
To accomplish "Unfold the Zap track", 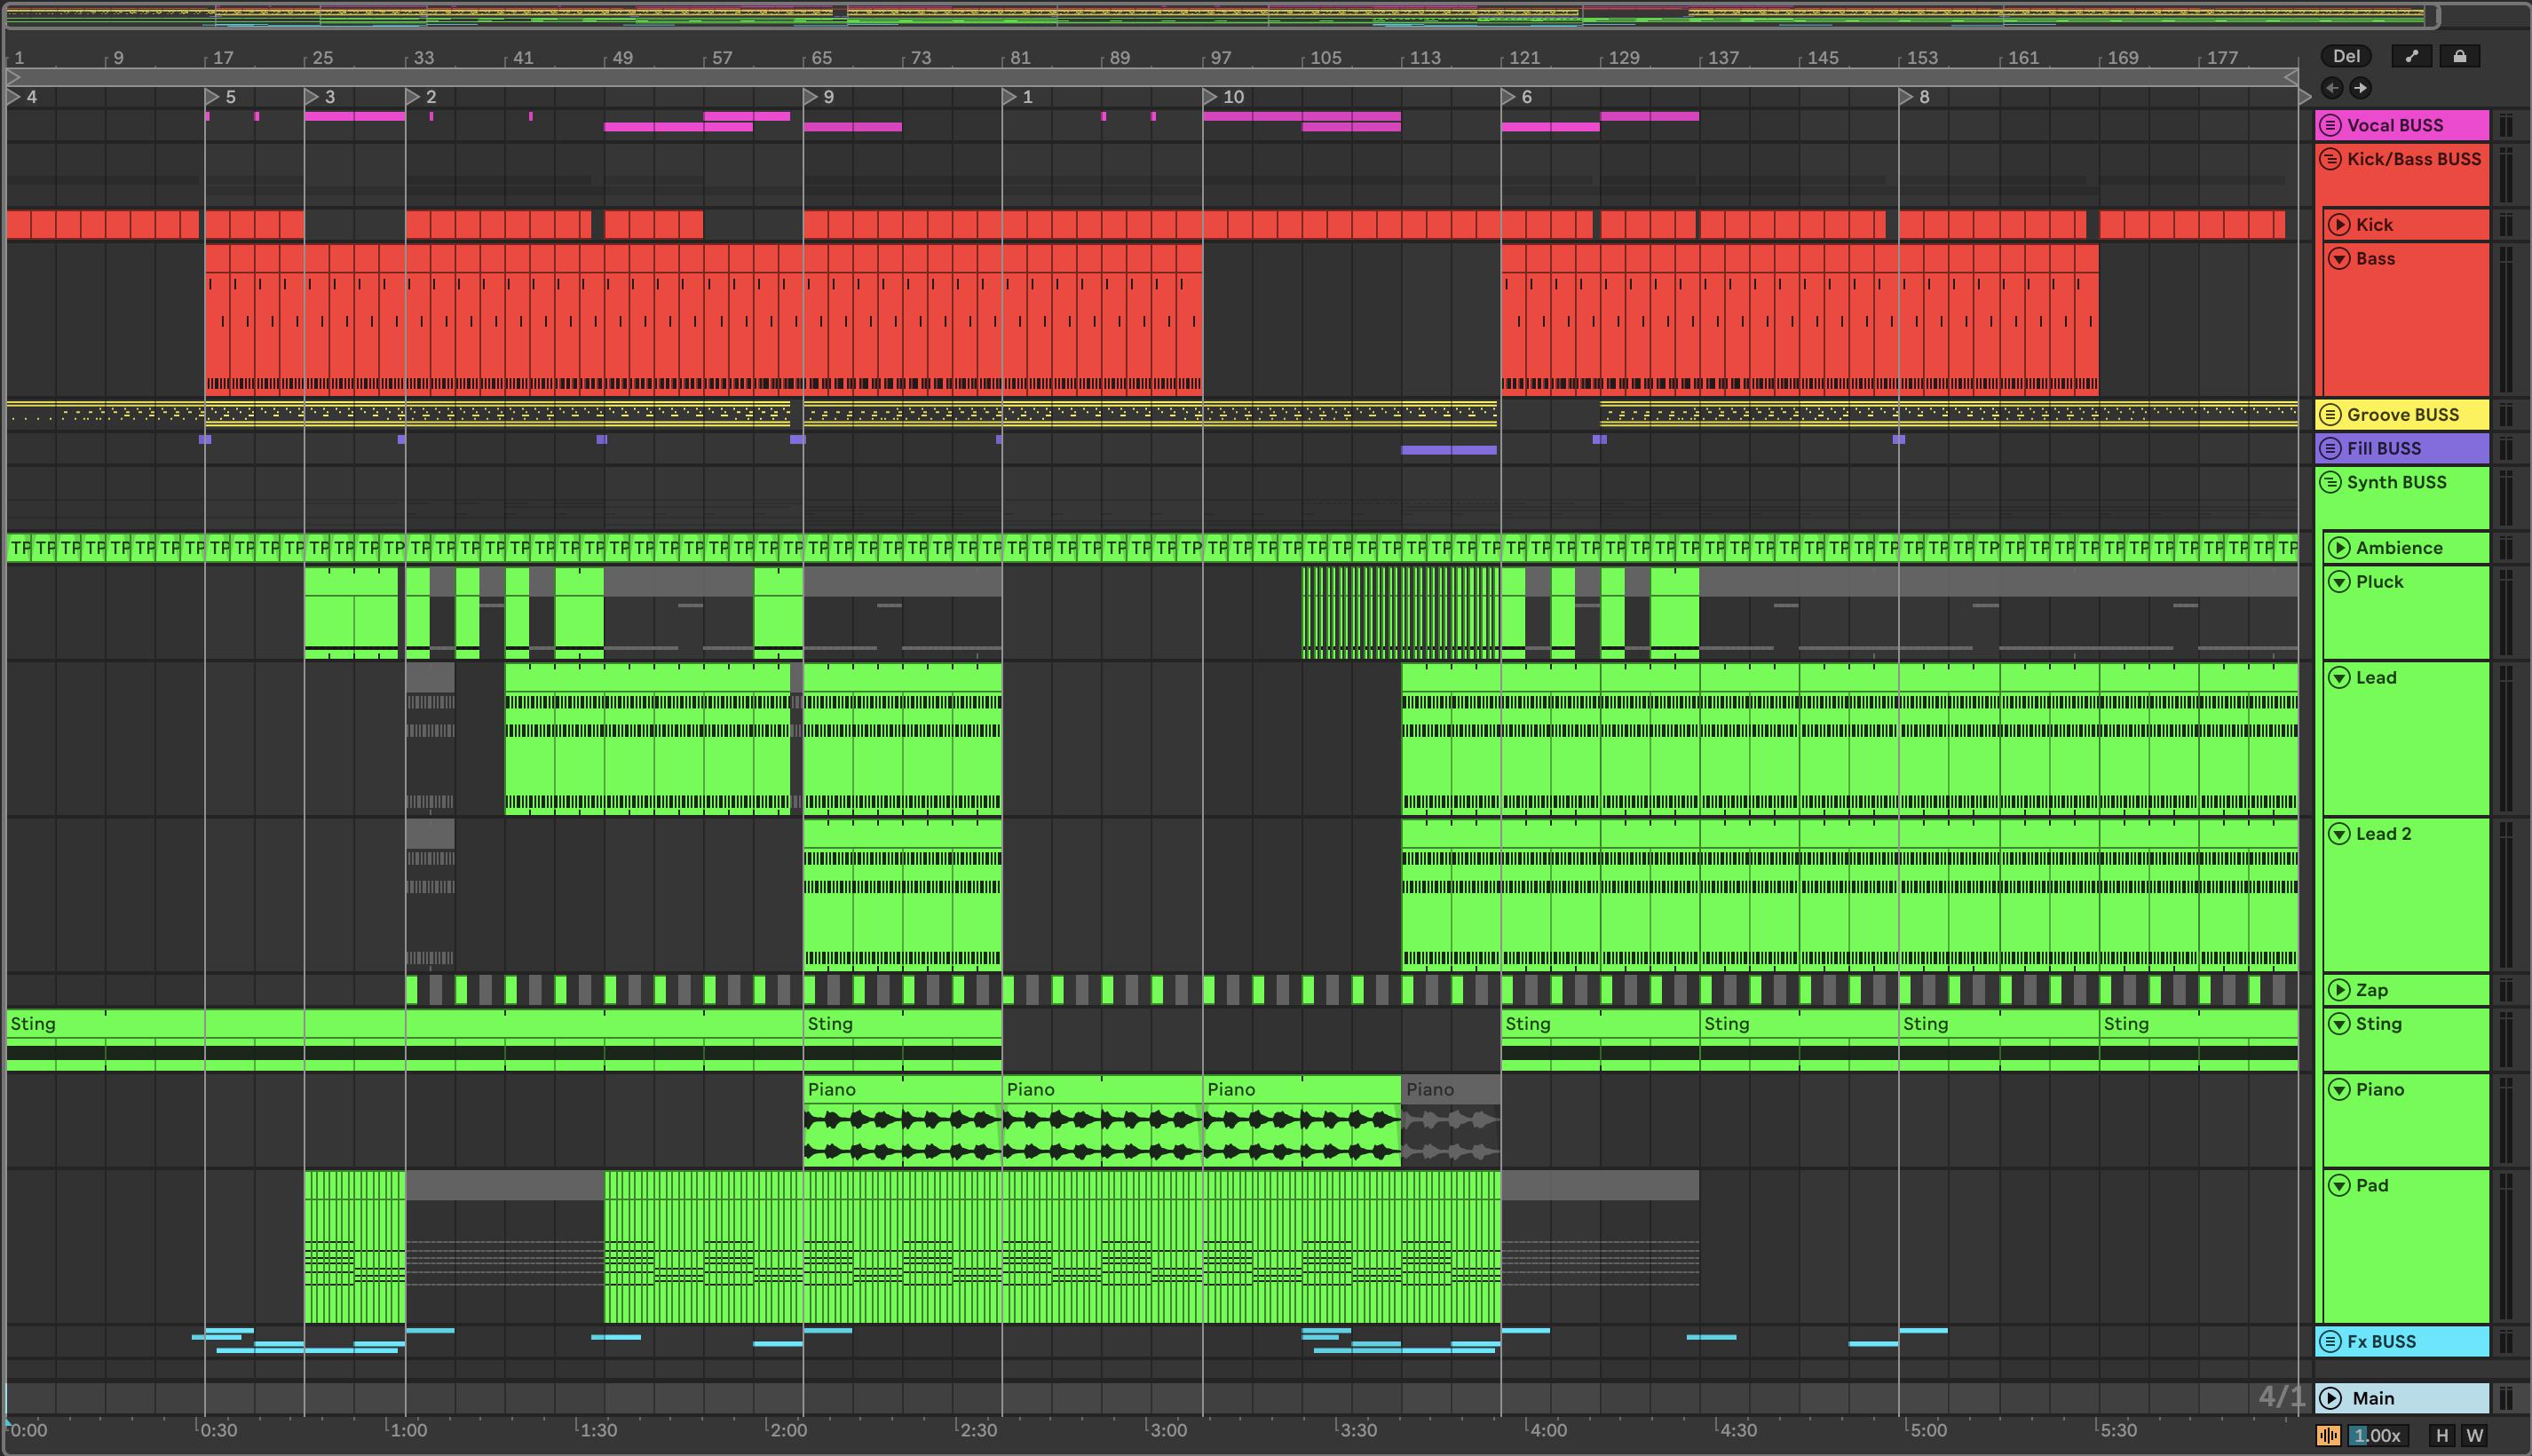I will point(2339,990).
